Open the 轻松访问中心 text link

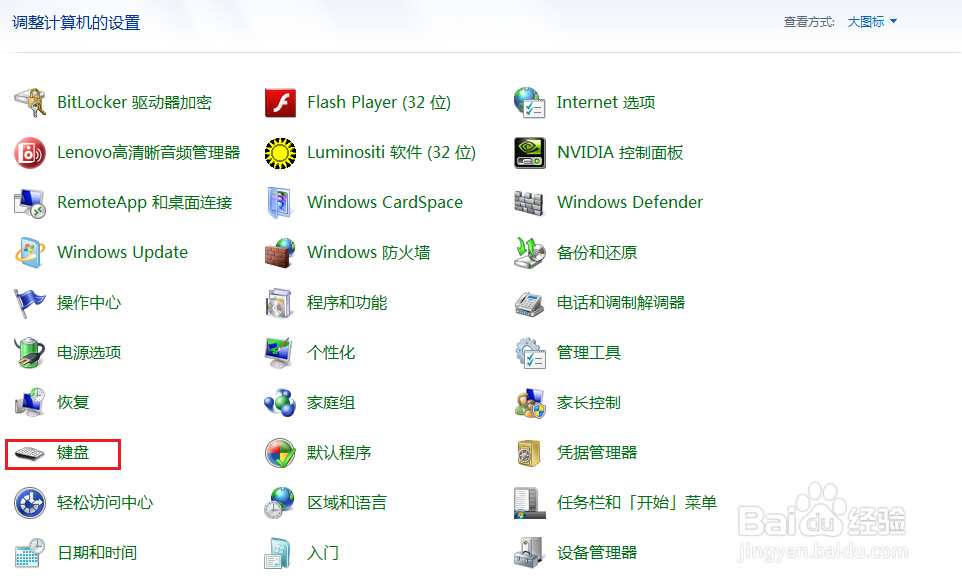tap(105, 503)
